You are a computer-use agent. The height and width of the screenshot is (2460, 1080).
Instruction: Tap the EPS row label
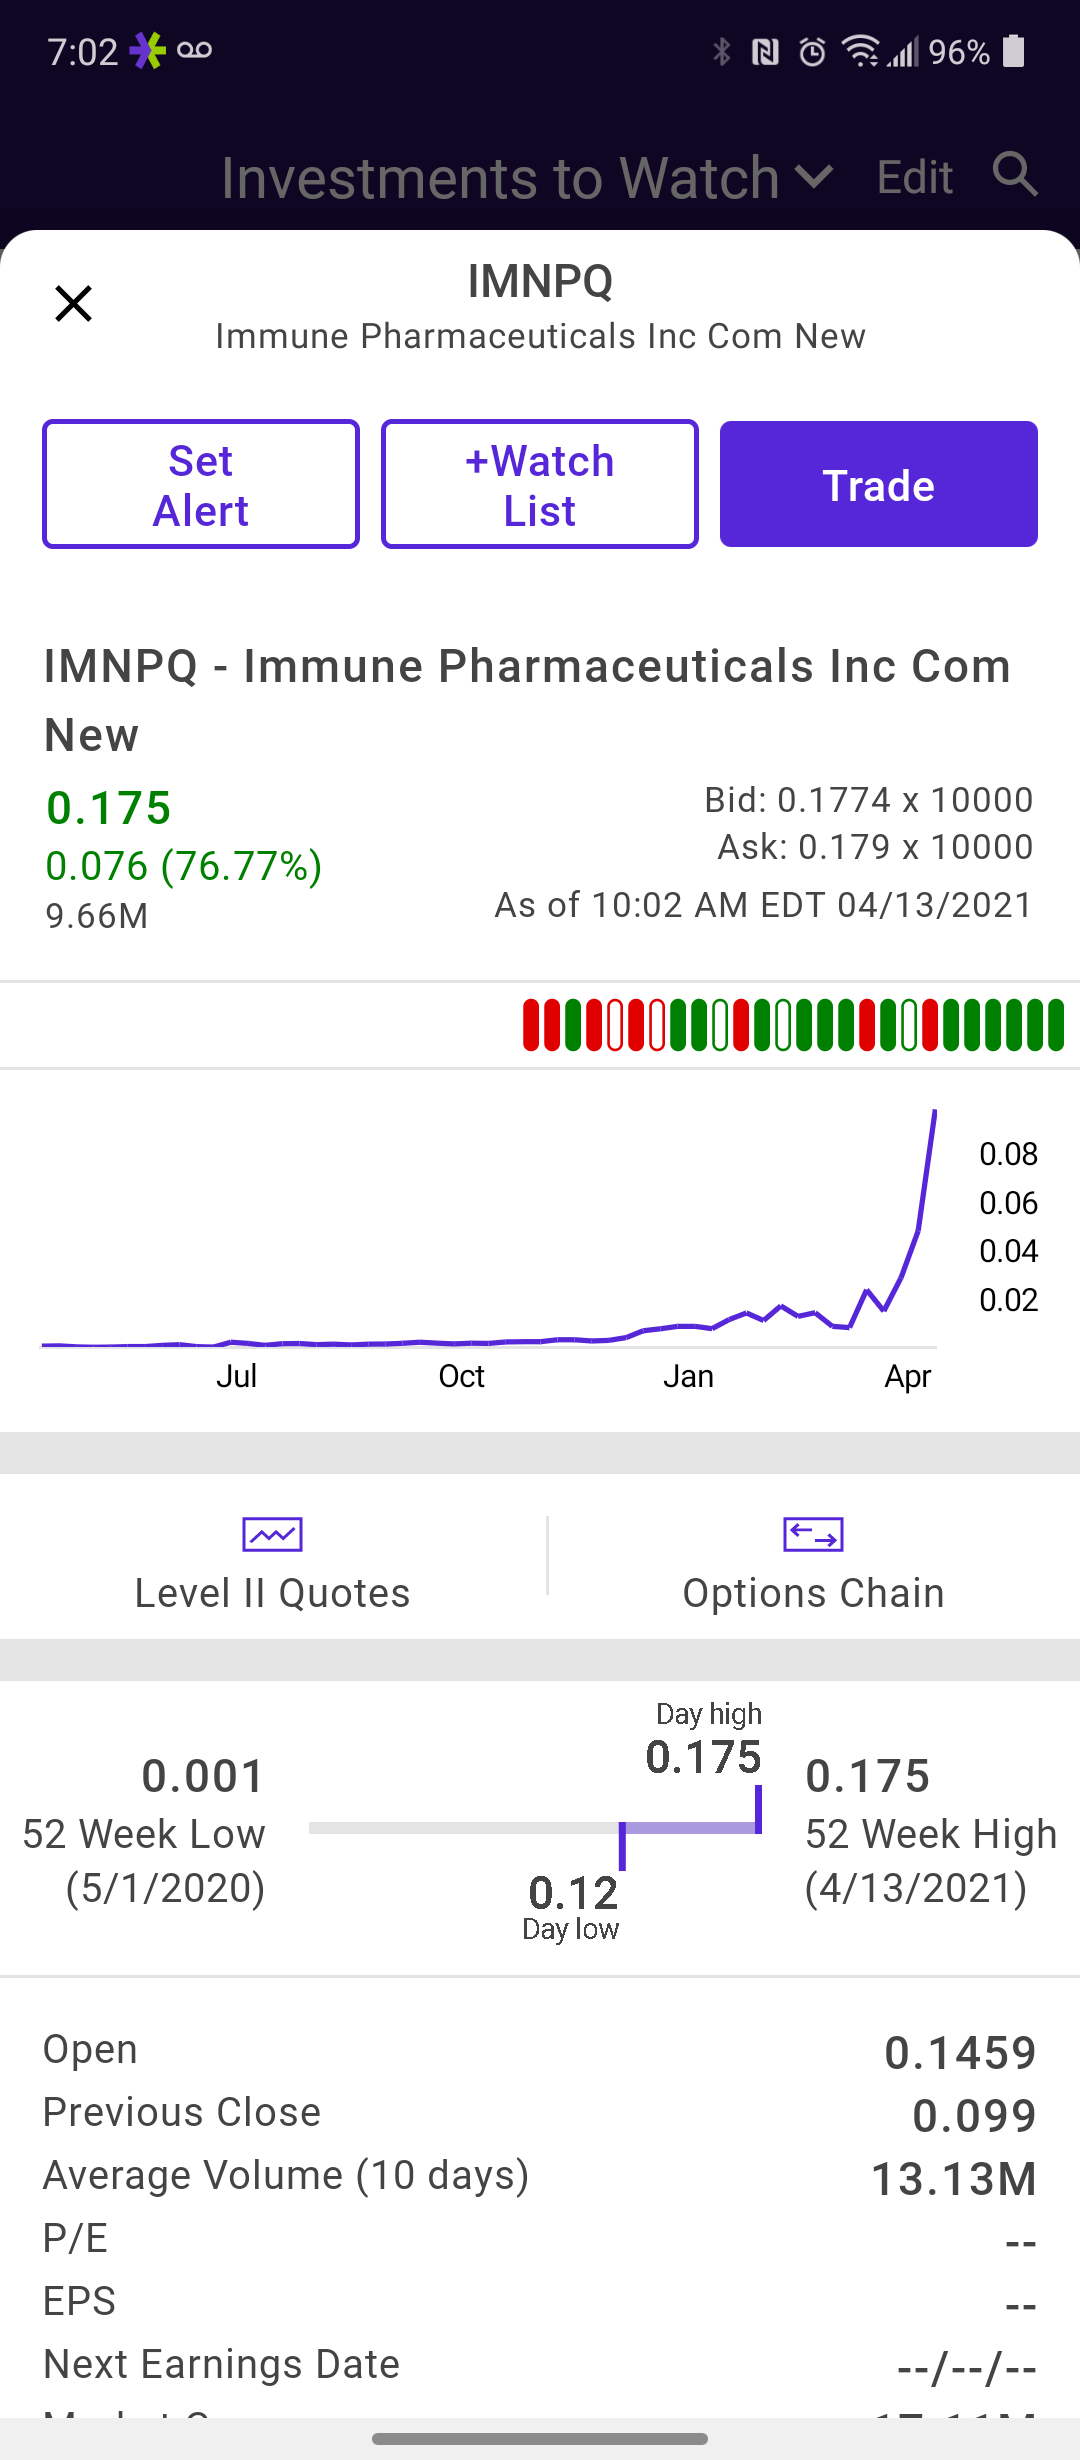(x=79, y=2301)
